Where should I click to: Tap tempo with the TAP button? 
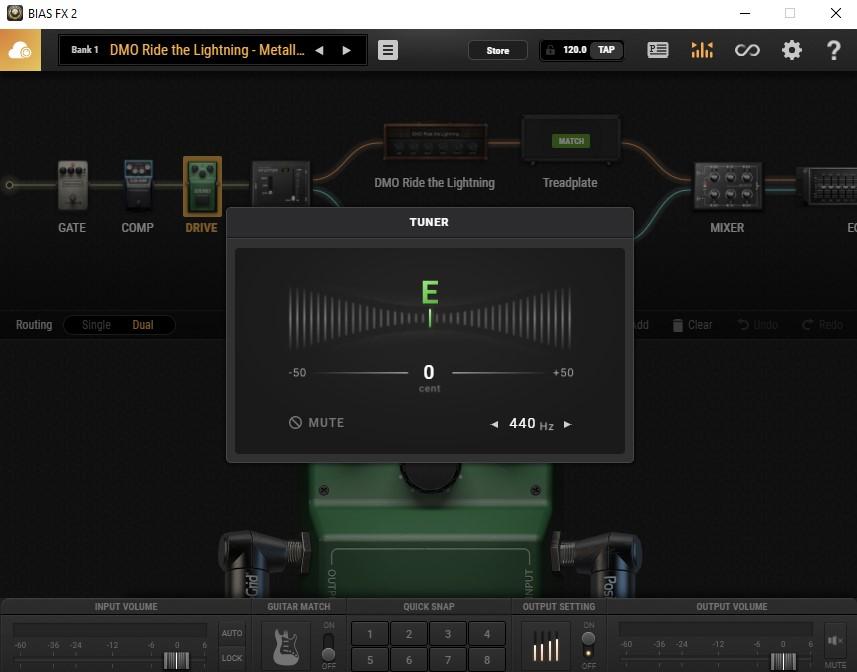pyautogui.click(x=606, y=50)
